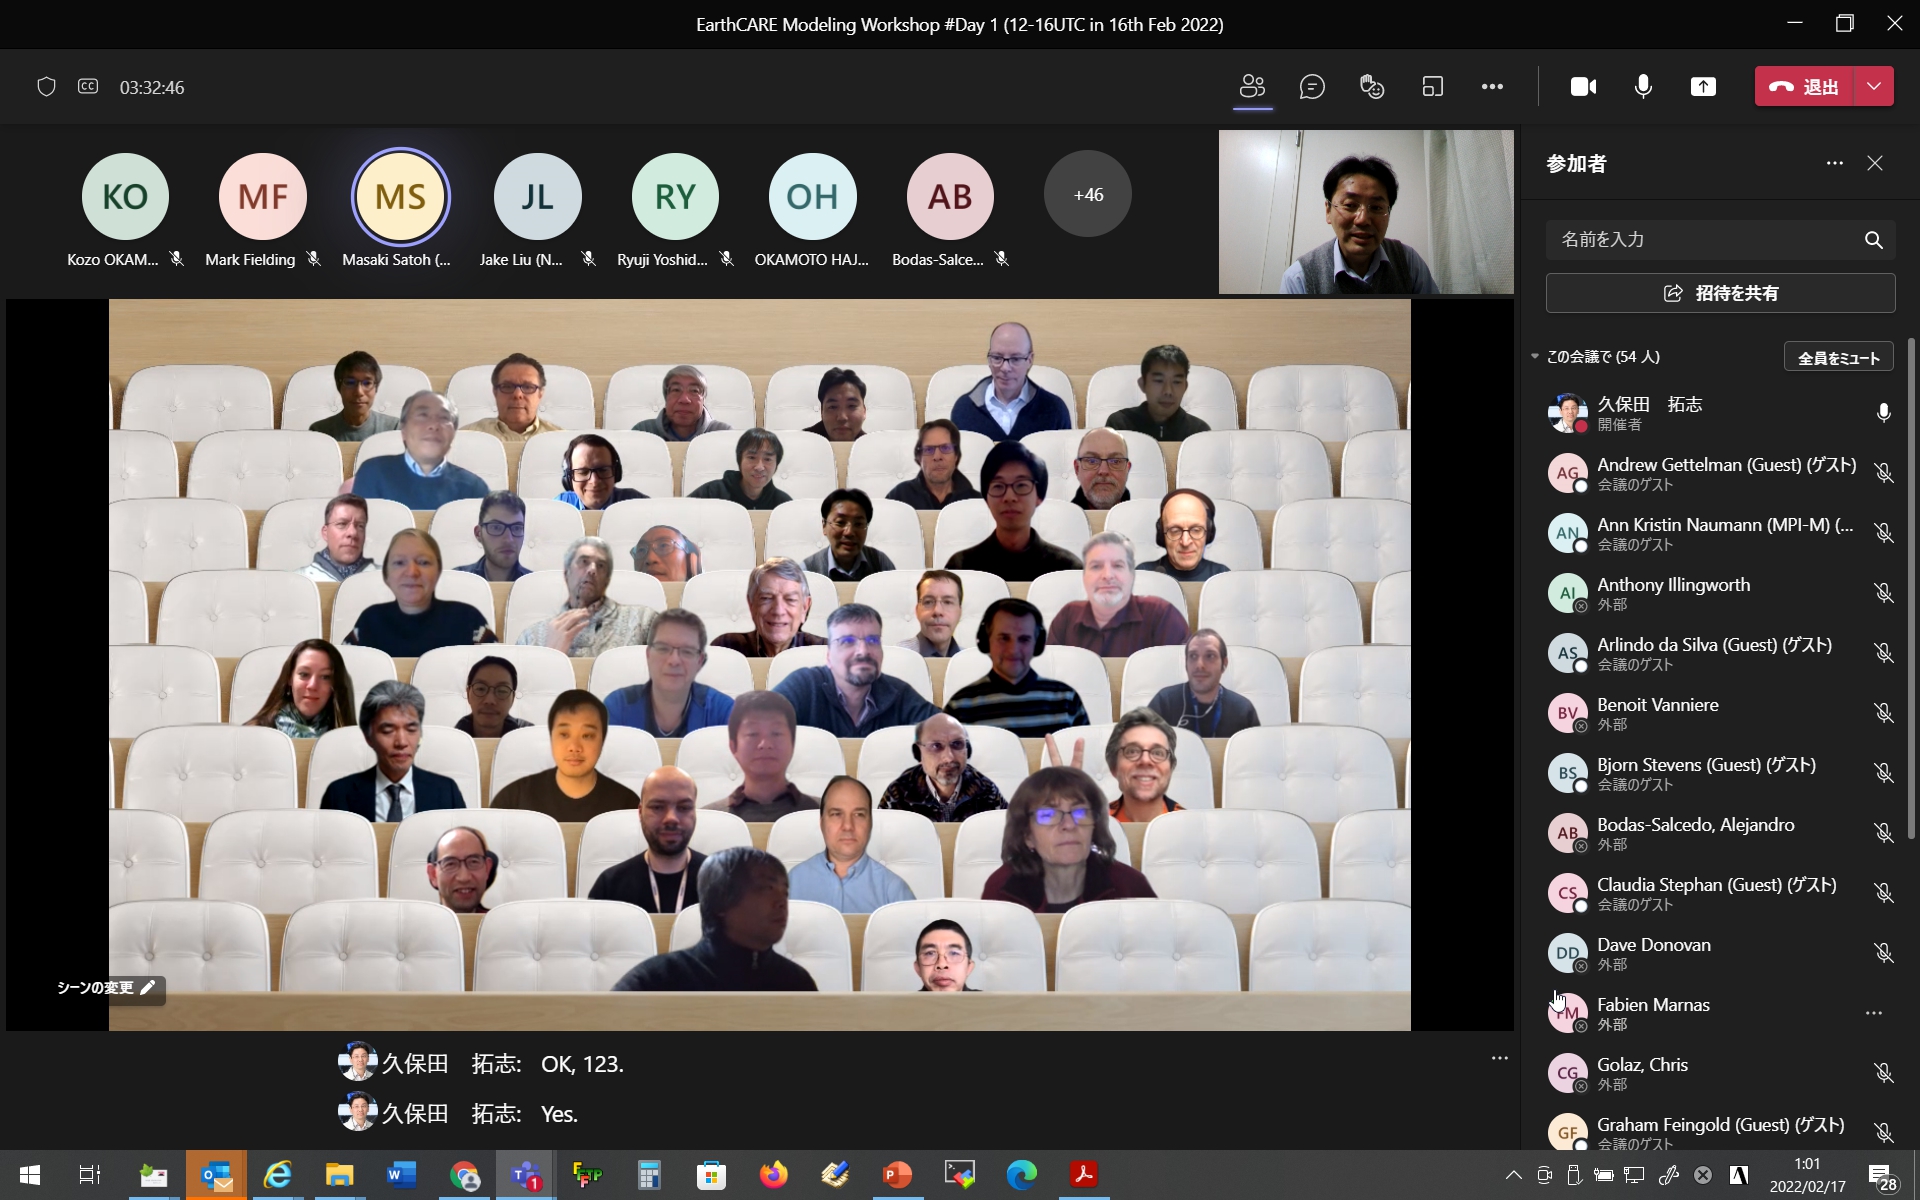
Task: Mute icon for Golaz, Chris
Action: 1884,1073
